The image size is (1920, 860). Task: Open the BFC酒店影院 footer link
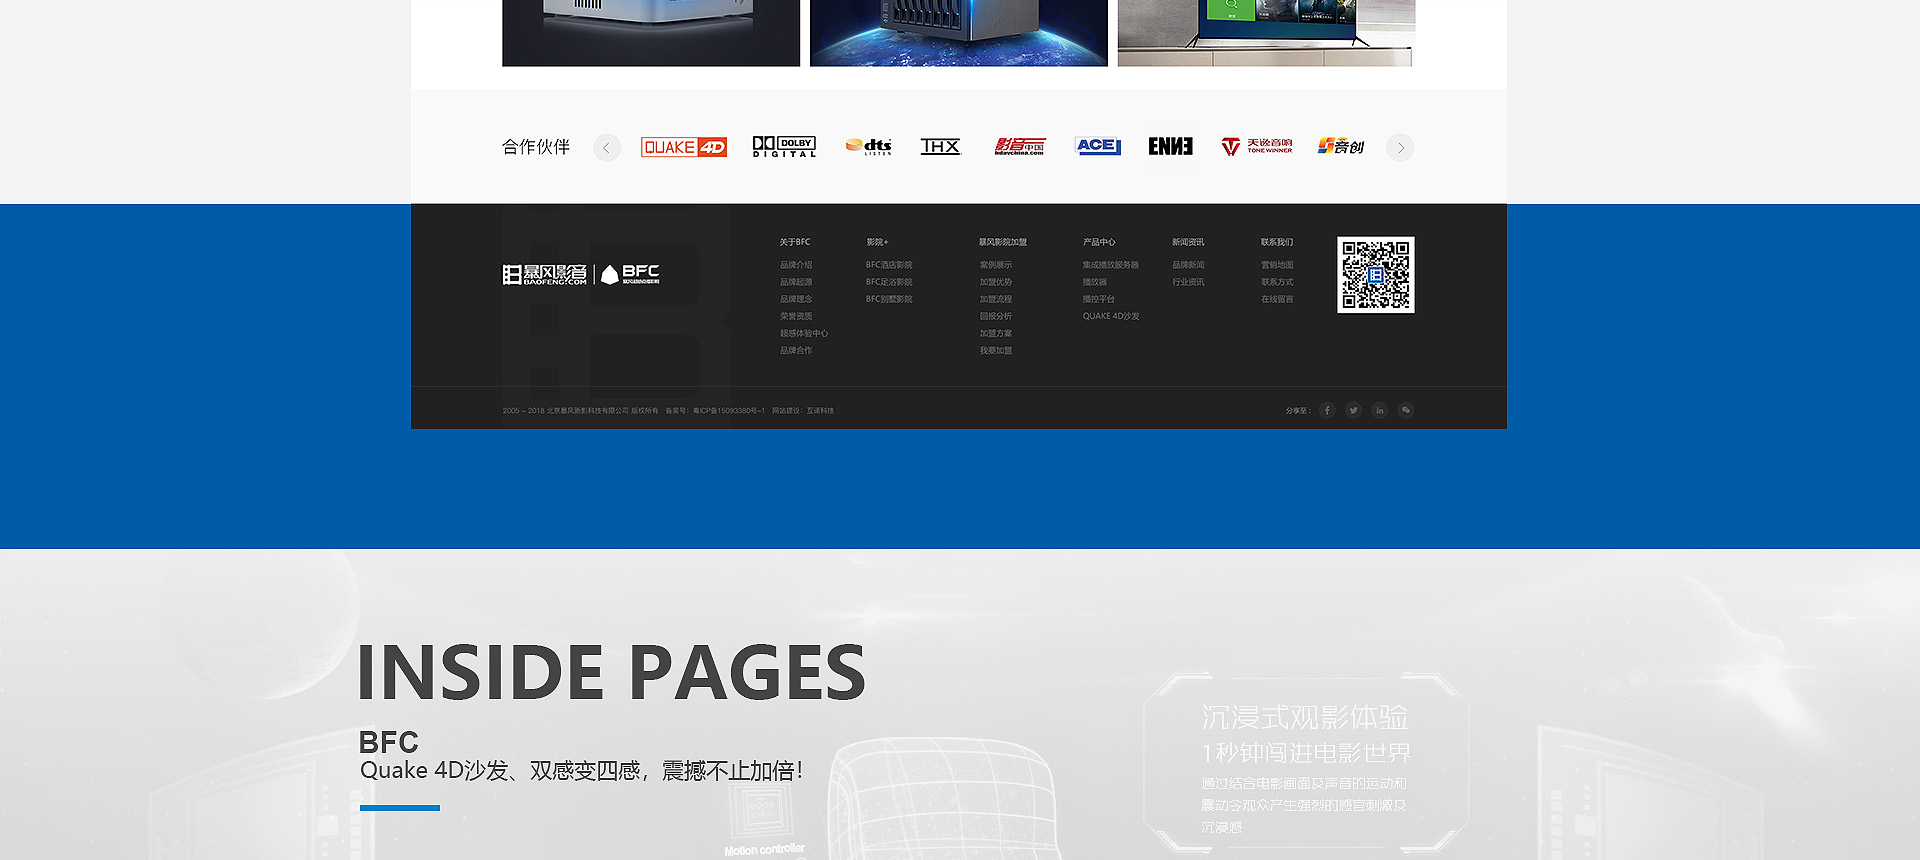pyautogui.click(x=889, y=265)
